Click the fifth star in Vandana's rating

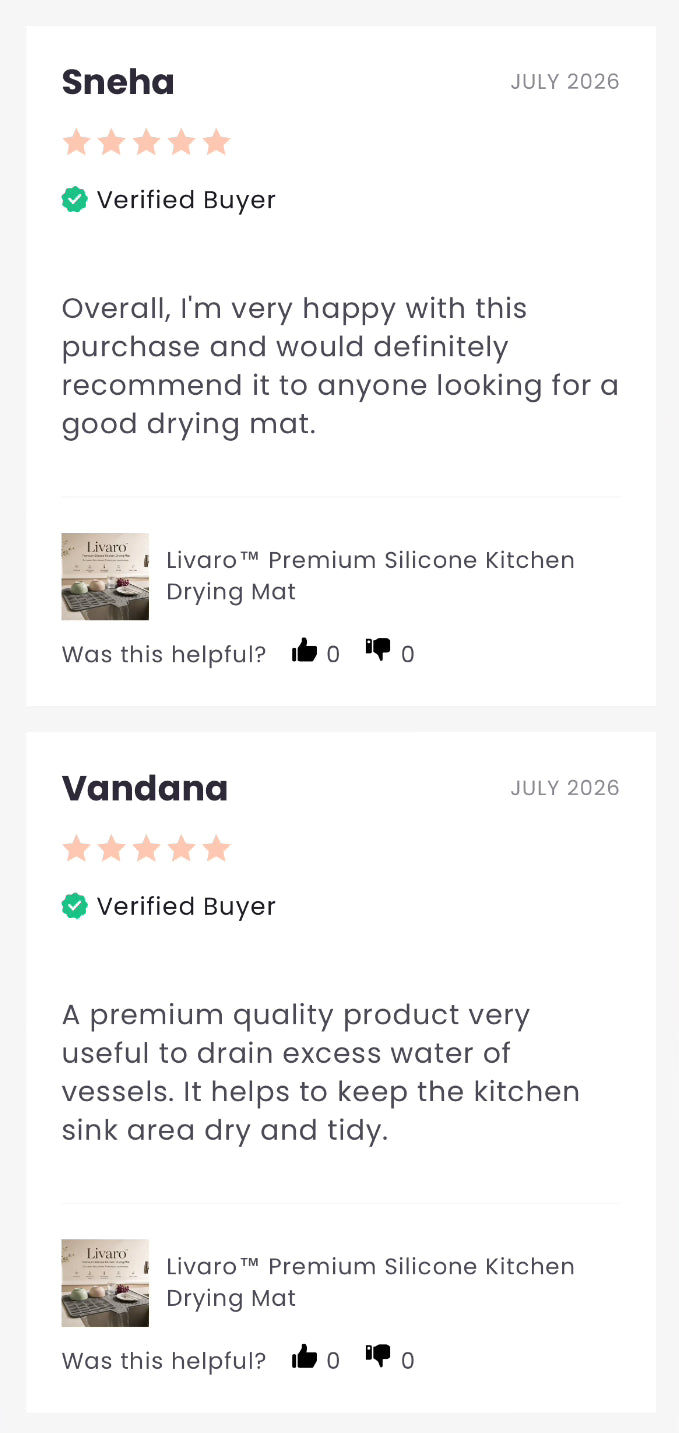pos(216,849)
